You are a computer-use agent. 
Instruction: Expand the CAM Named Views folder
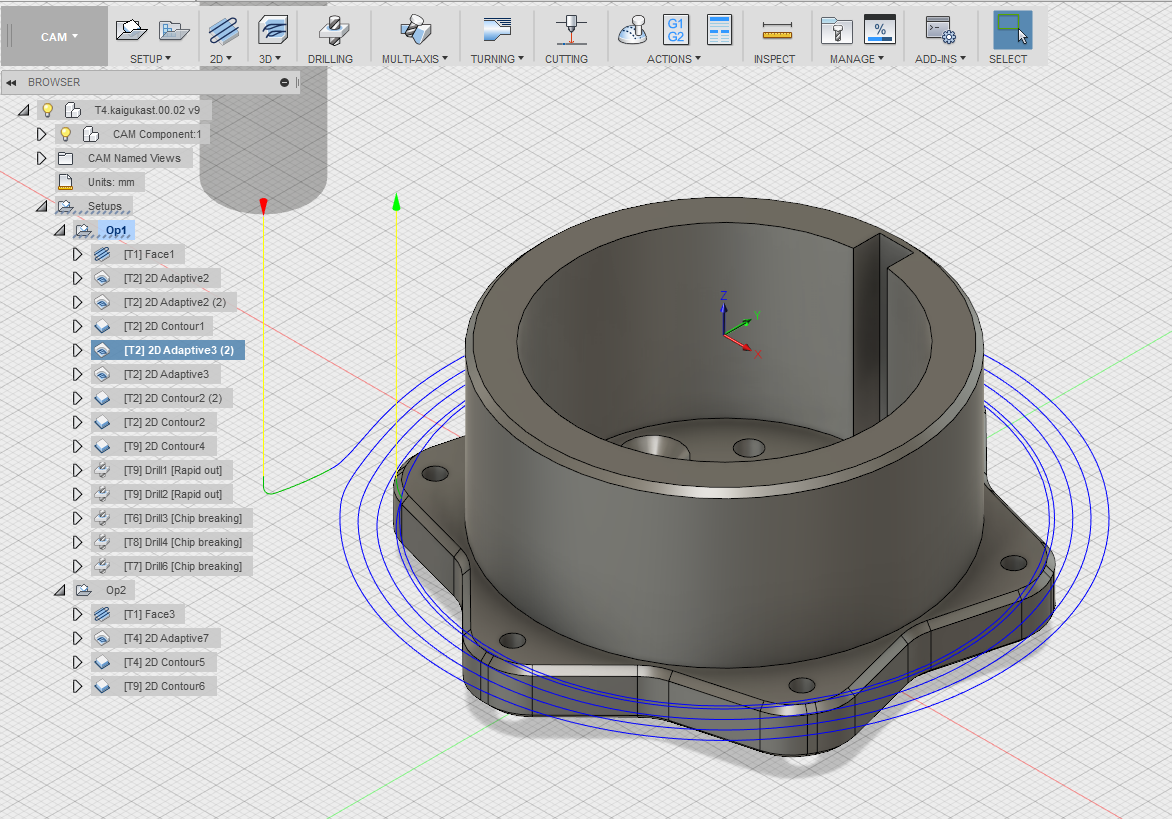point(41,158)
